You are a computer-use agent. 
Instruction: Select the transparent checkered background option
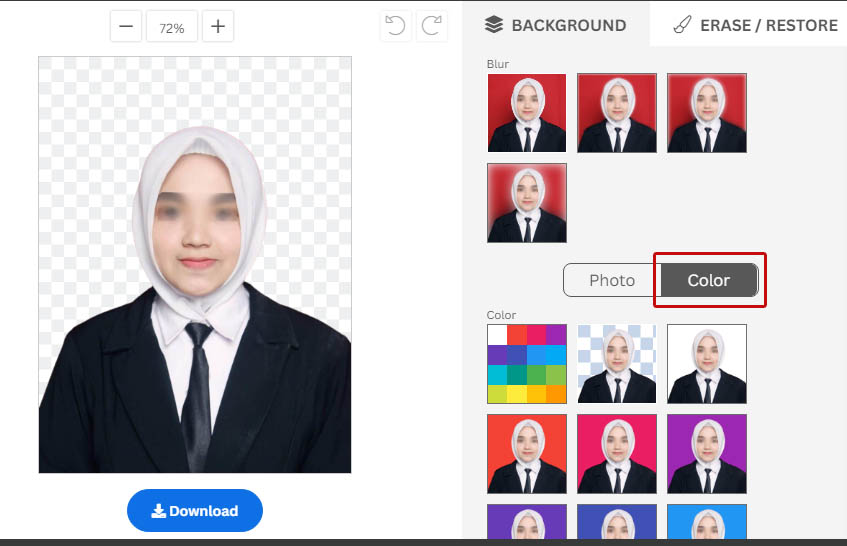tap(617, 364)
